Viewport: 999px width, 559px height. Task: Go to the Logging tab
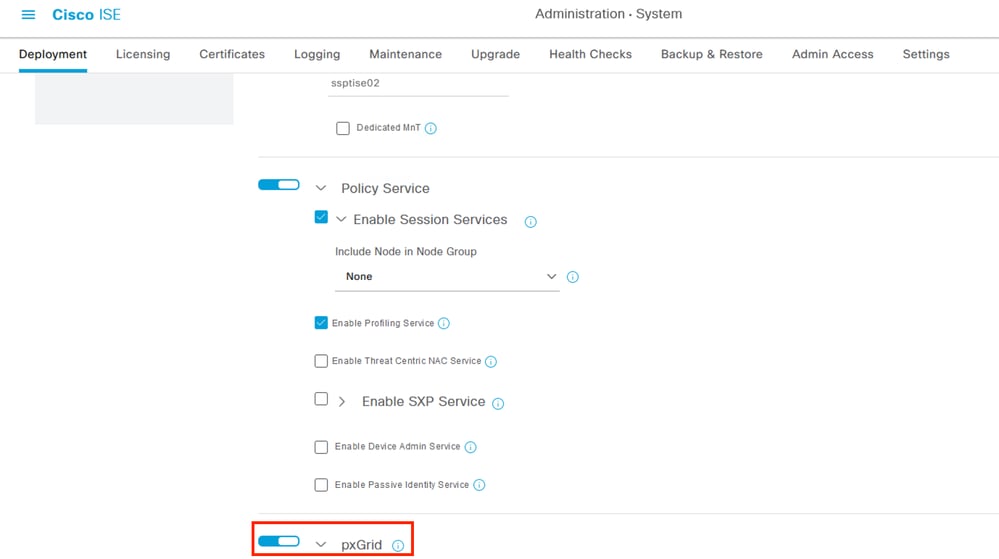pos(317,54)
